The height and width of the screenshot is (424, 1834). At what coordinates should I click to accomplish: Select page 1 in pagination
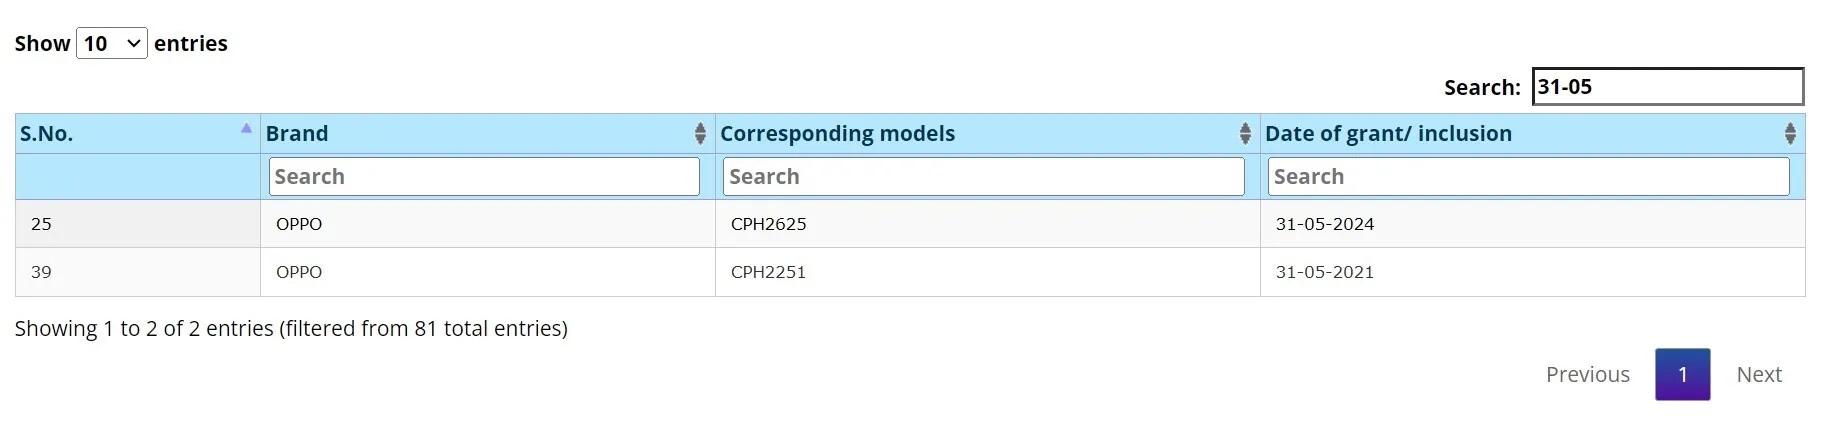point(1682,374)
